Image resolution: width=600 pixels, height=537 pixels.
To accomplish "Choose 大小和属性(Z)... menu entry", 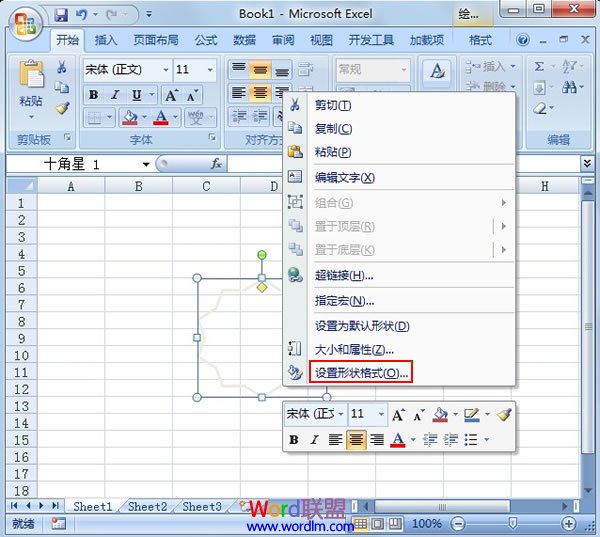I will (399, 349).
